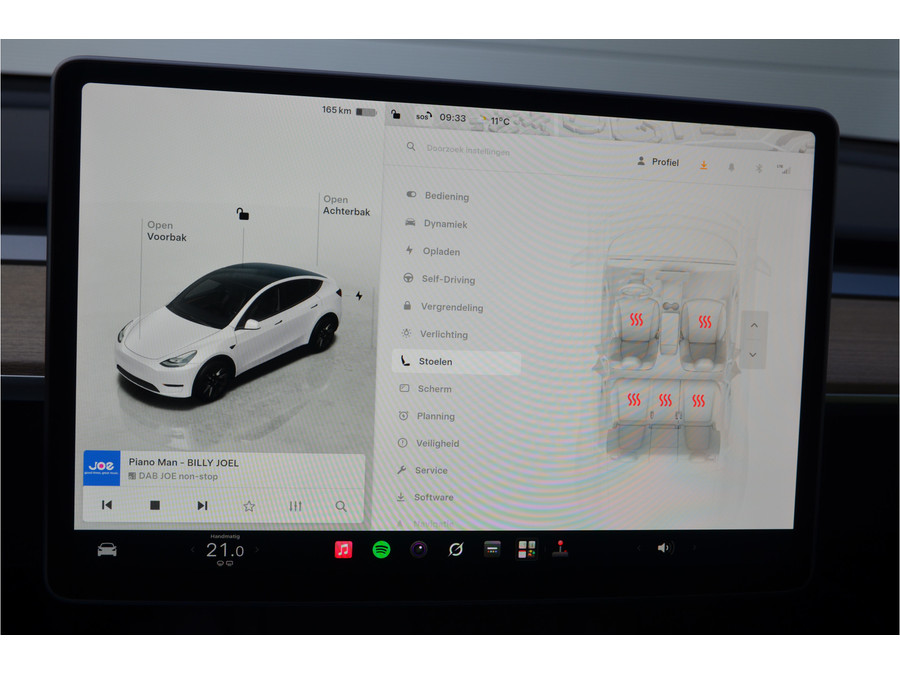Open the dashcam viewer icon

[x=492, y=549]
